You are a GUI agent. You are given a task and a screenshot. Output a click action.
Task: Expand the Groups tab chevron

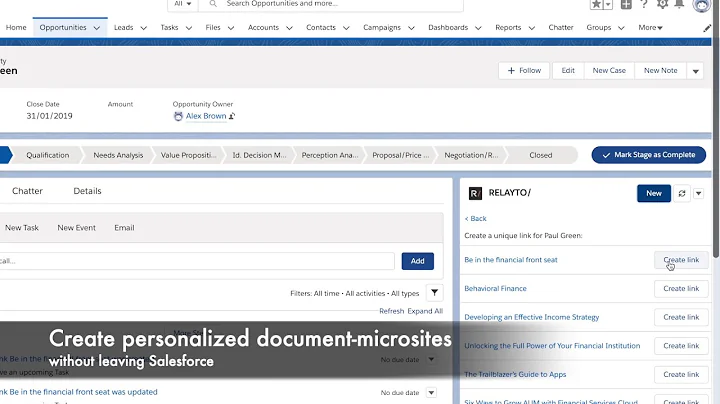click(x=621, y=28)
